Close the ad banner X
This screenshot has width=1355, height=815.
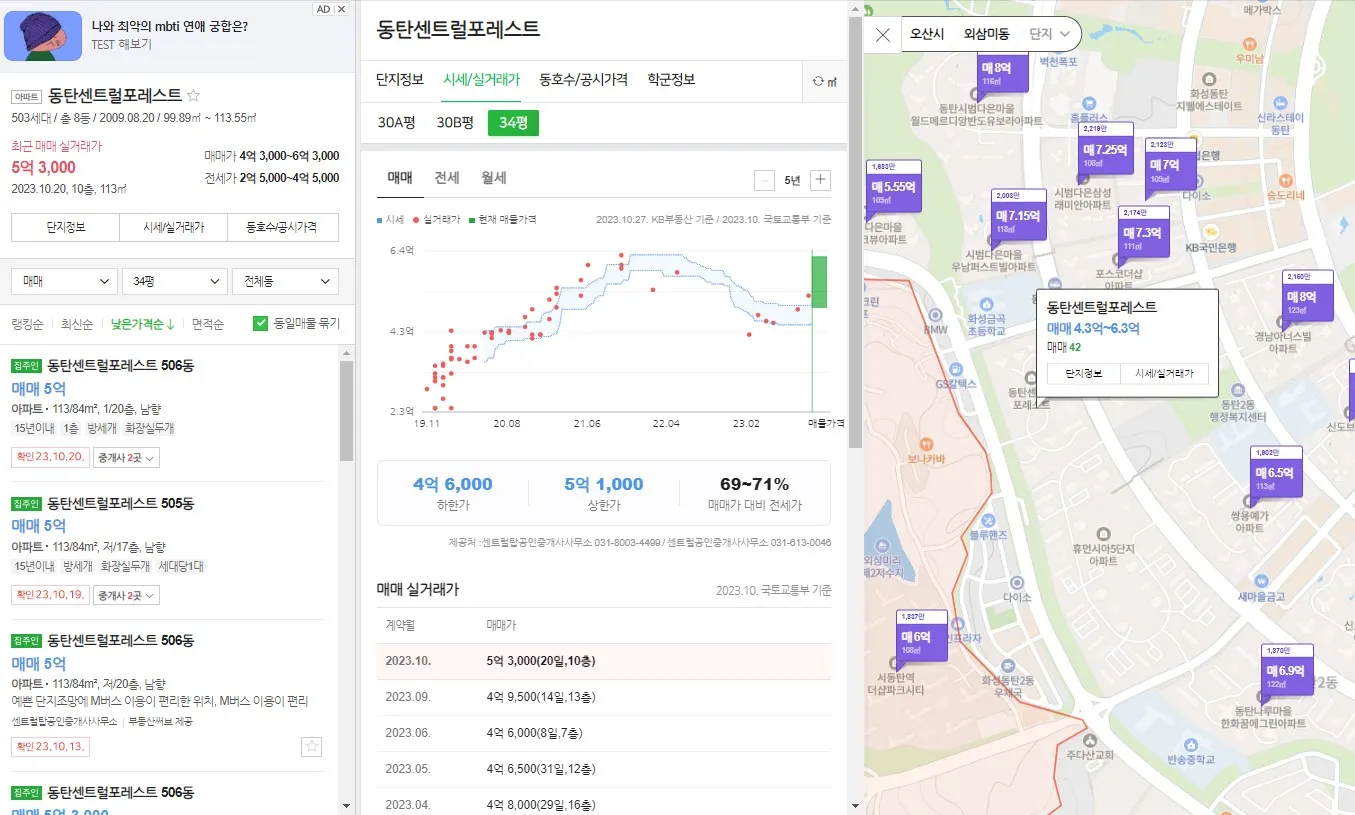pyautogui.click(x=342, y=9)
